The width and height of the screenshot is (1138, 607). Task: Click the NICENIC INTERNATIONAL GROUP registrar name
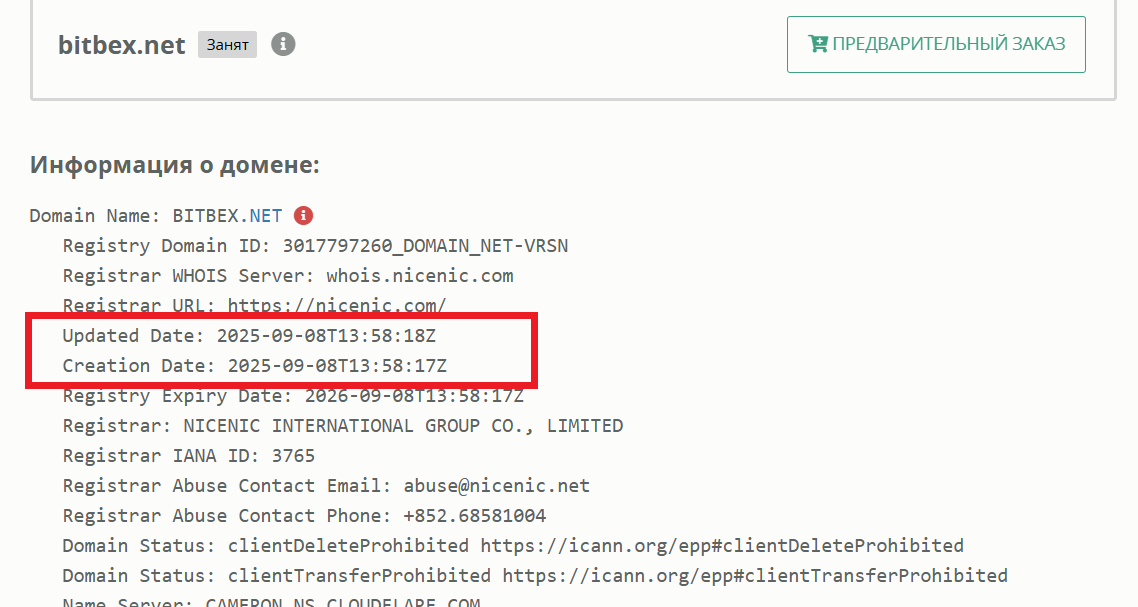click(403, 426)
